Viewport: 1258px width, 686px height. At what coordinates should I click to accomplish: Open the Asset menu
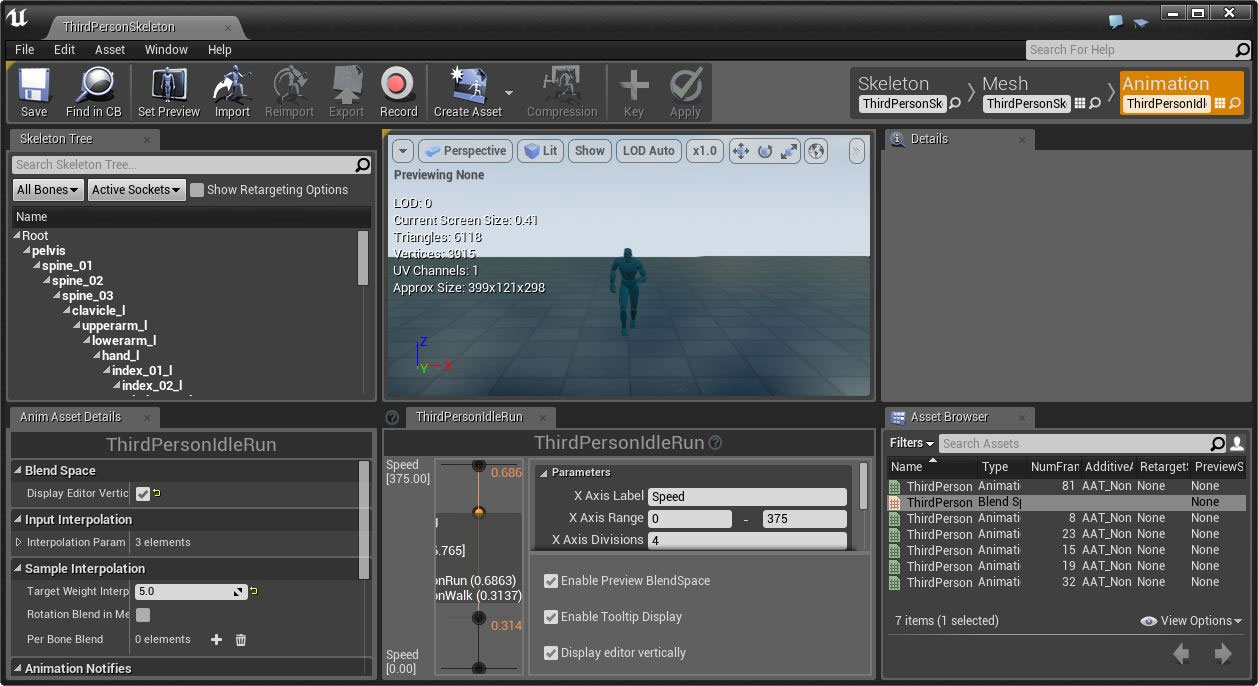coord(110,49)
